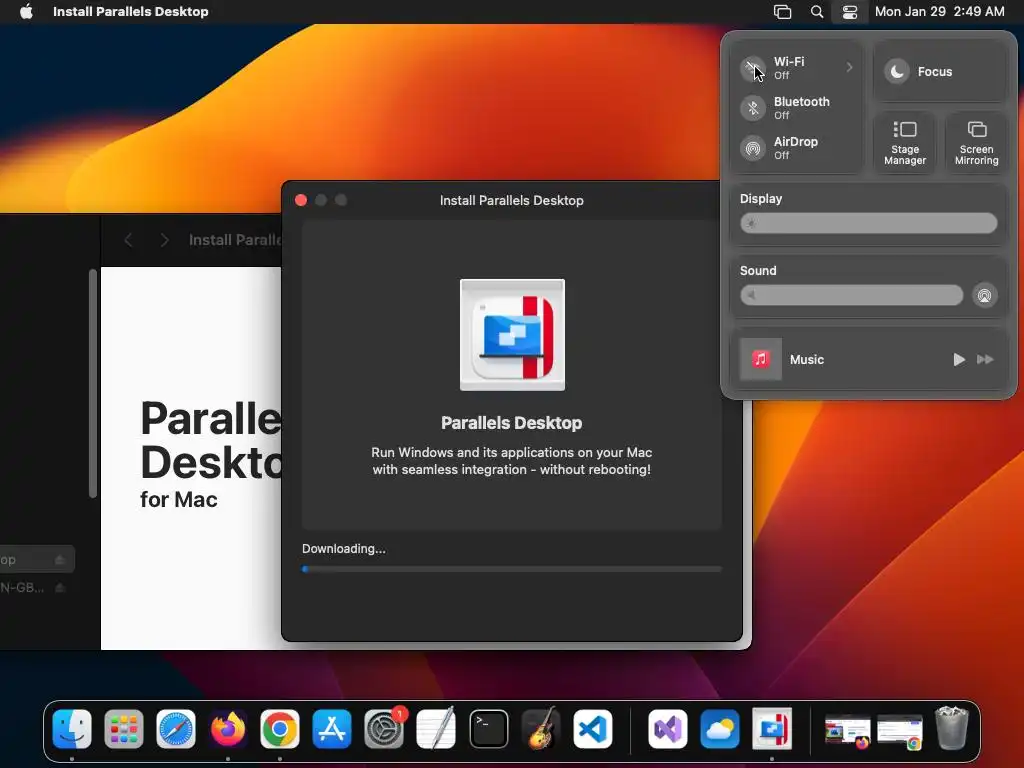Launch Visual Studio Code from the Dock

tap(593, 729)
